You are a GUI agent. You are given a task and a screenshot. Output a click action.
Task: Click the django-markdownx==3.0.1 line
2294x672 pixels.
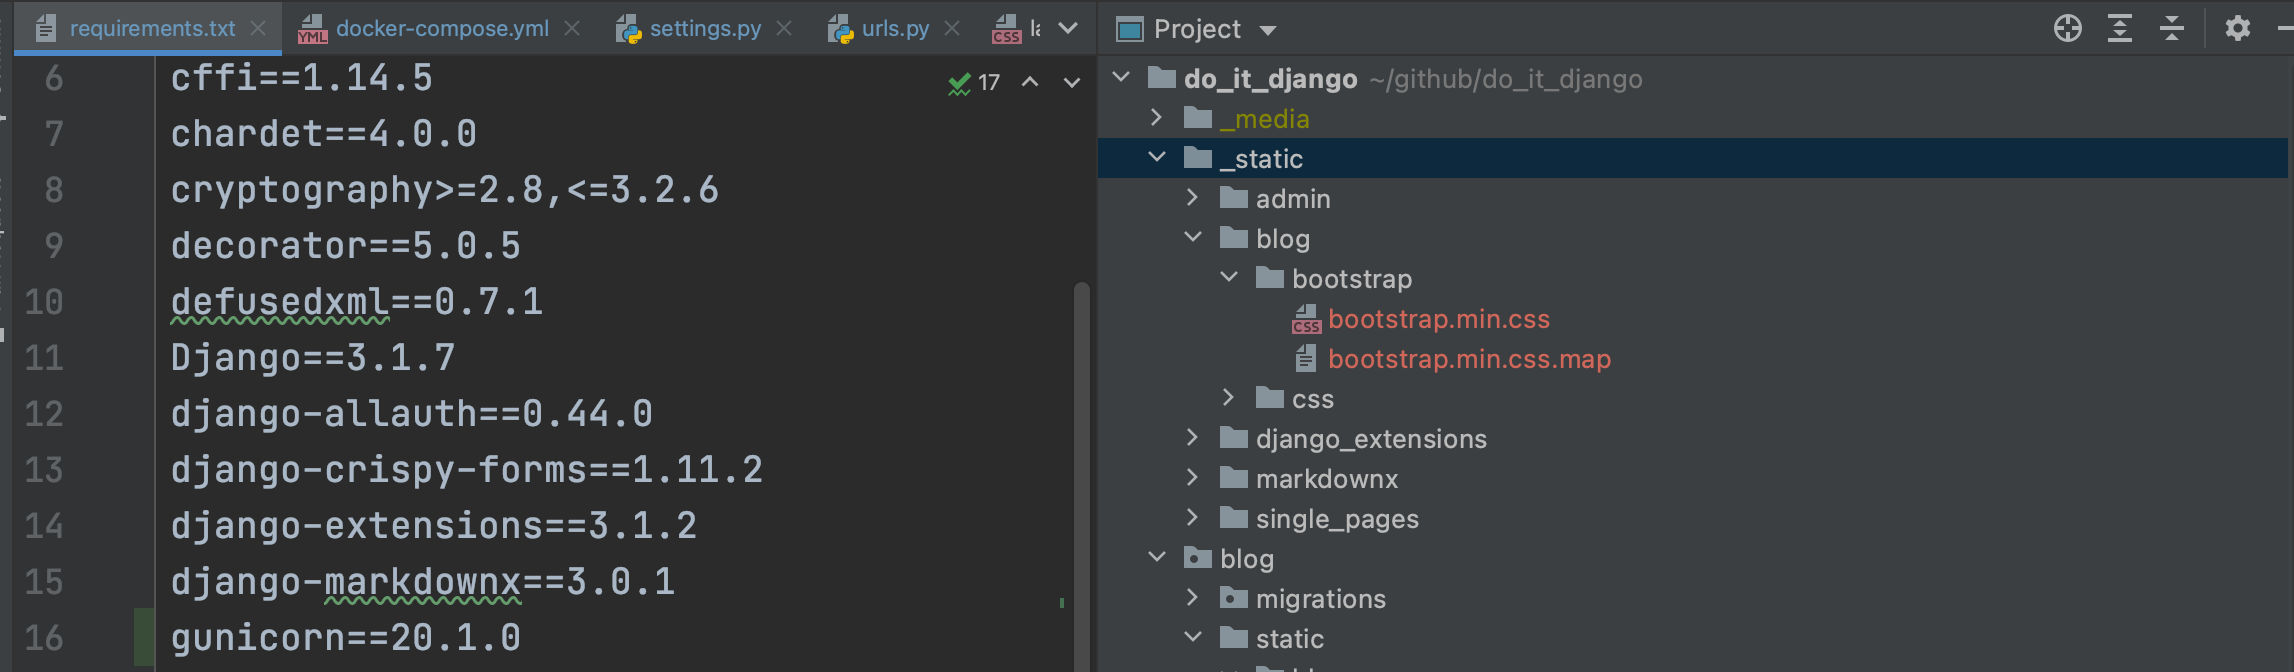coord(423,582)
